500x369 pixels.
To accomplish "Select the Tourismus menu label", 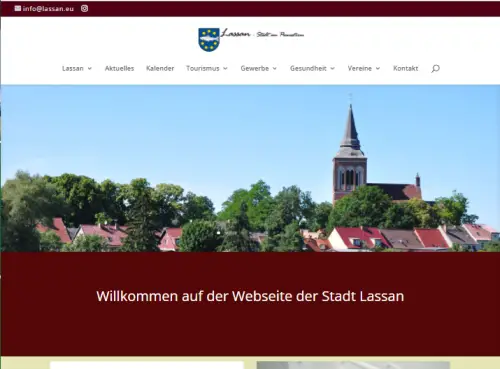I will click(x=203, y=68).
